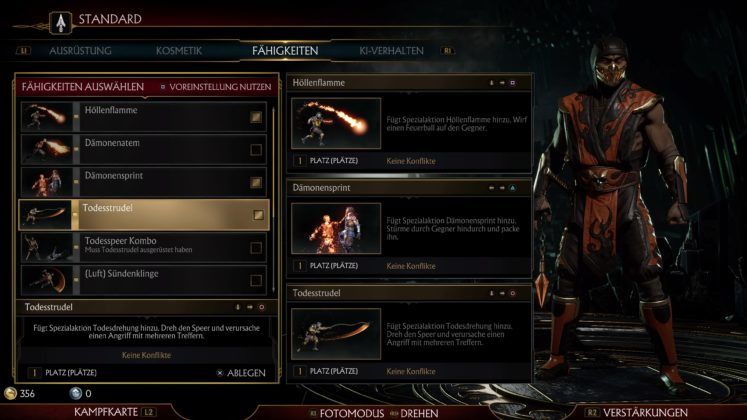Viewport: 747px width, 420px height.
Task: Click the silver soul fragments currency icon
Action: [x=75, y=393]
